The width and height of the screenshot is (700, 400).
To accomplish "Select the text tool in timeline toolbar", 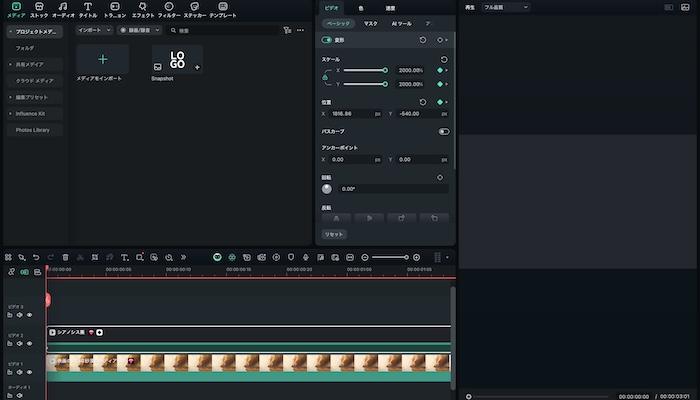I will (x=124, y=257).
